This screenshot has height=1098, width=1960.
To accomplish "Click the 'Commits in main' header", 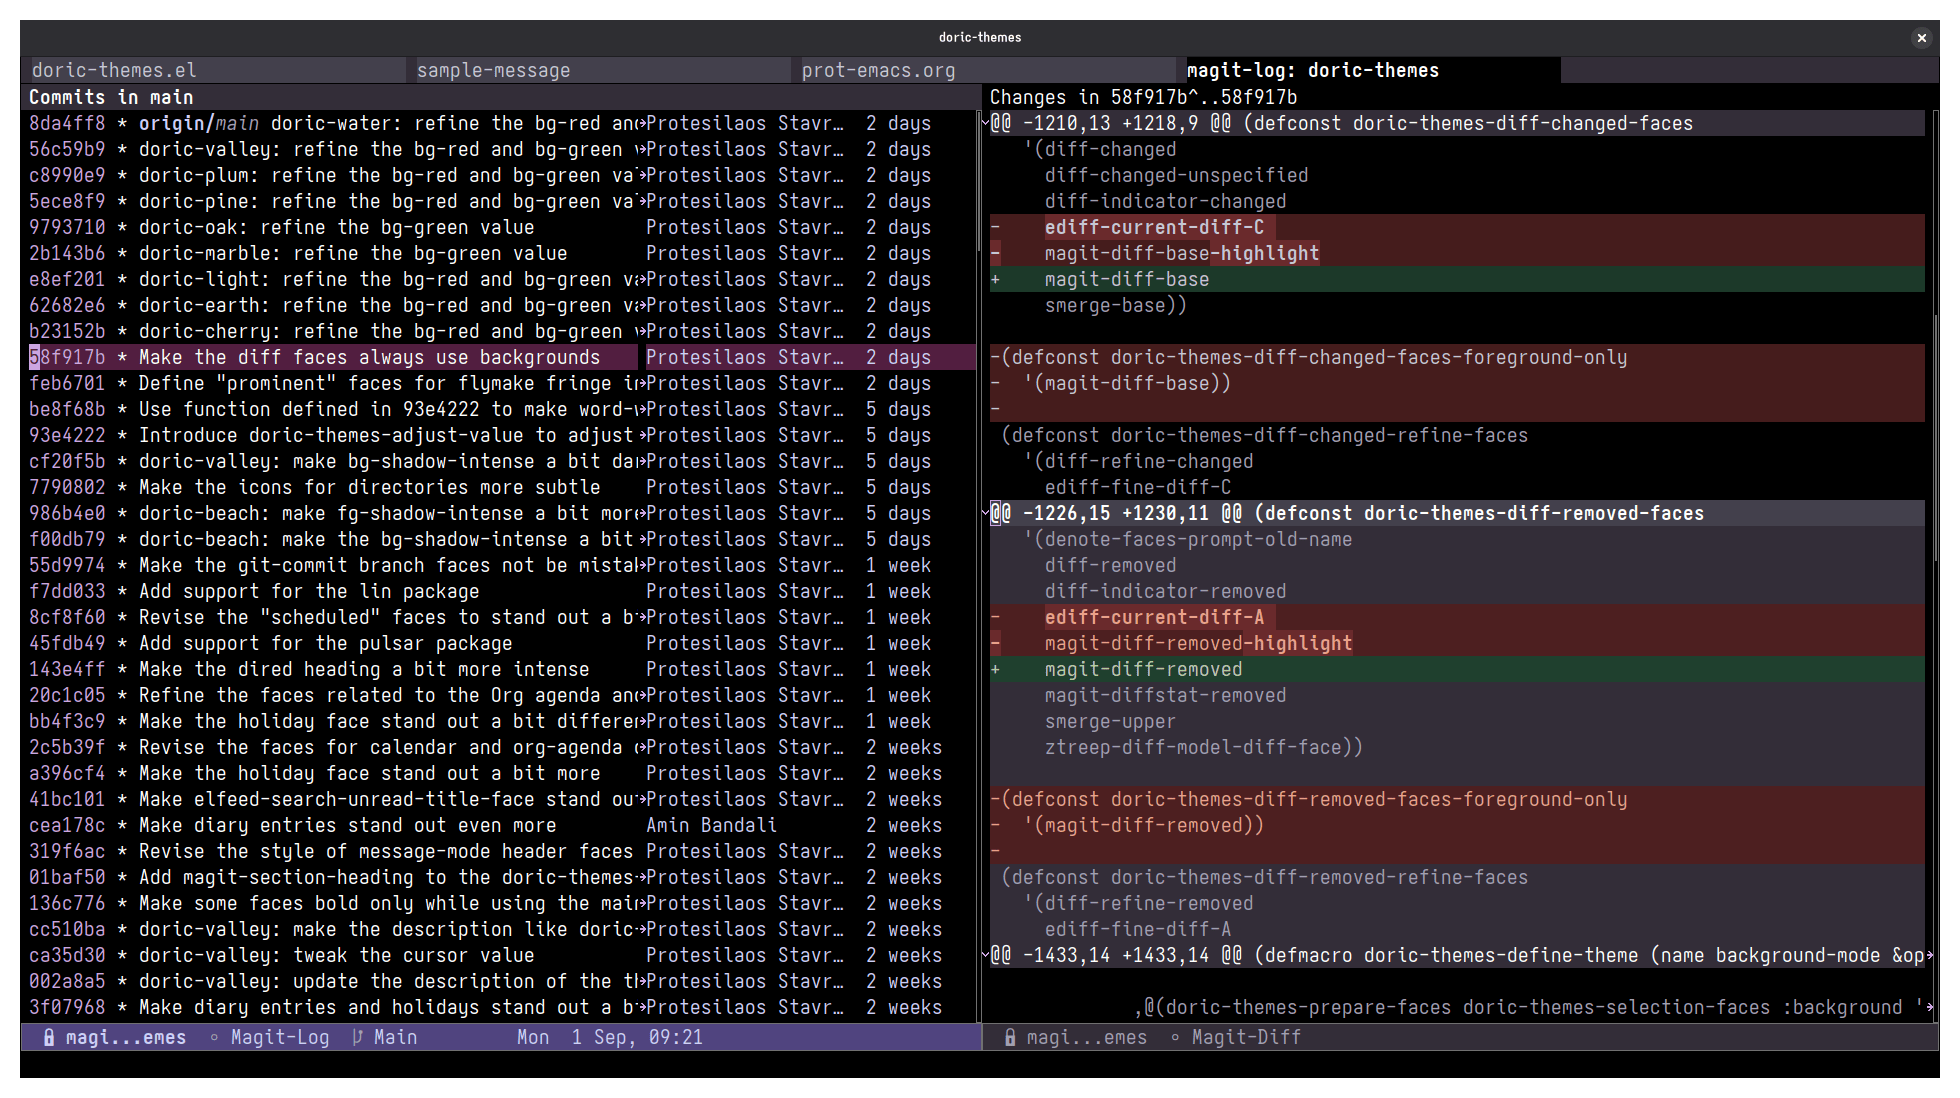I will click(111, 97).
